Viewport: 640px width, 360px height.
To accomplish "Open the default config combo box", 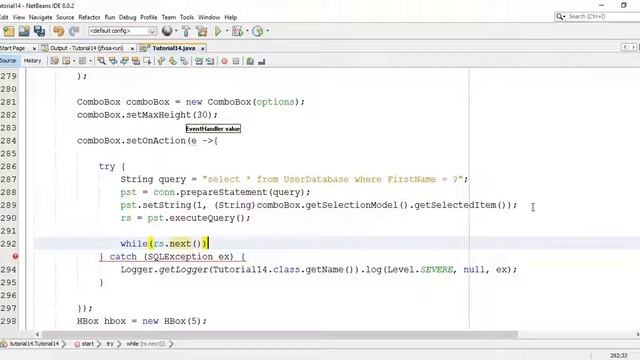I will [122, 31].
